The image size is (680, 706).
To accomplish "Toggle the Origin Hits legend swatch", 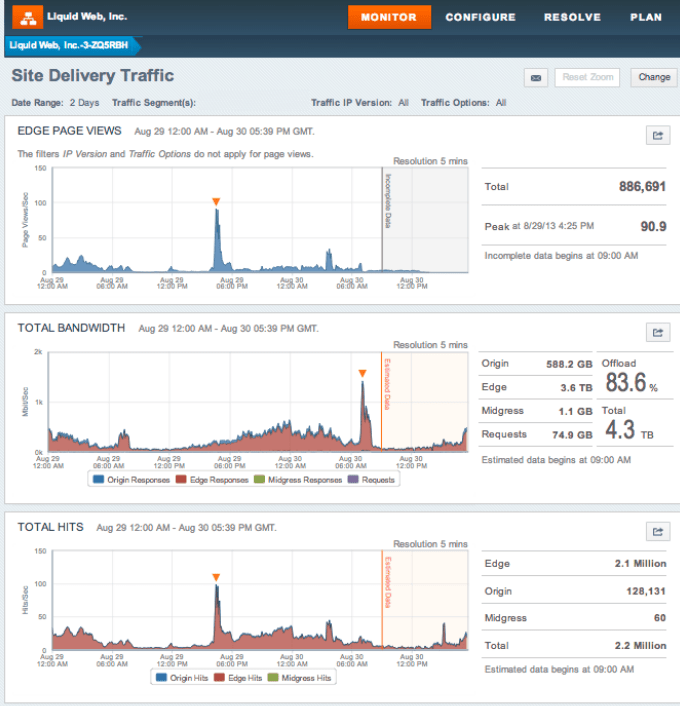I will point(161,677).
